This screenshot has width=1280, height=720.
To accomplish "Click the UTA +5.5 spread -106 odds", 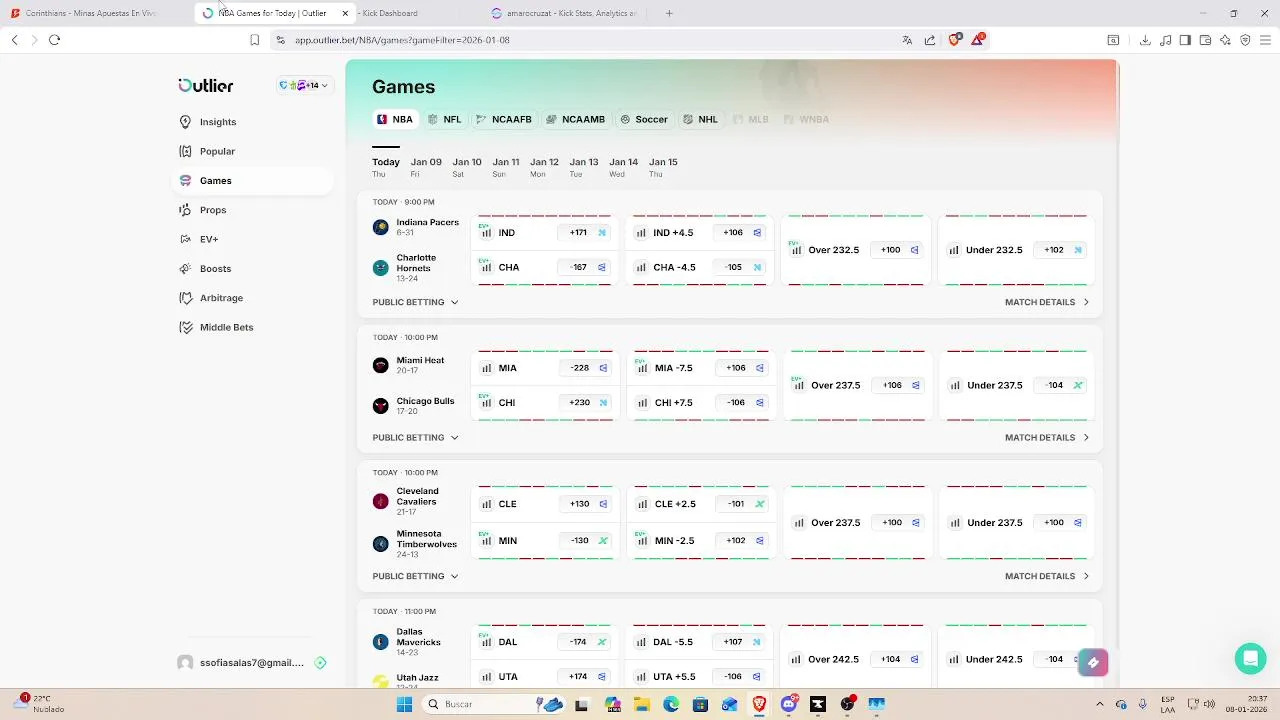I will [741, 677].
